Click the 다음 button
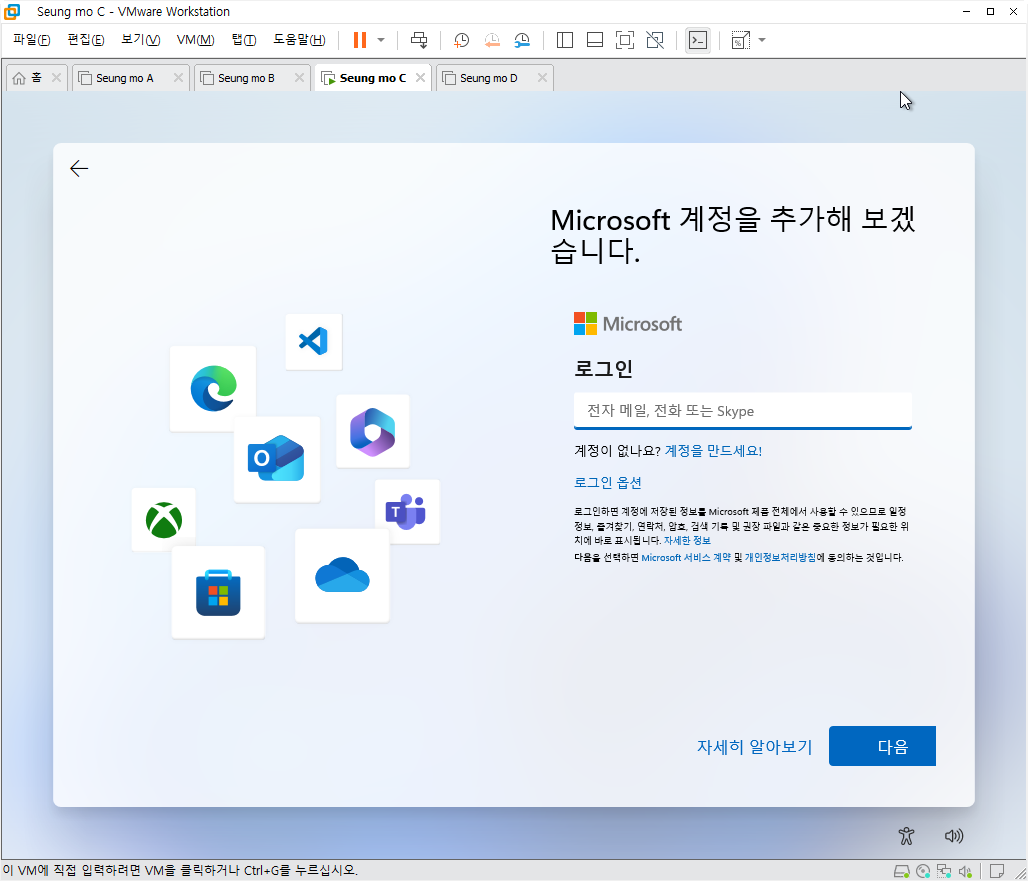The height and width of the screenshot is (881, 1028). click(x=882, y=746)
